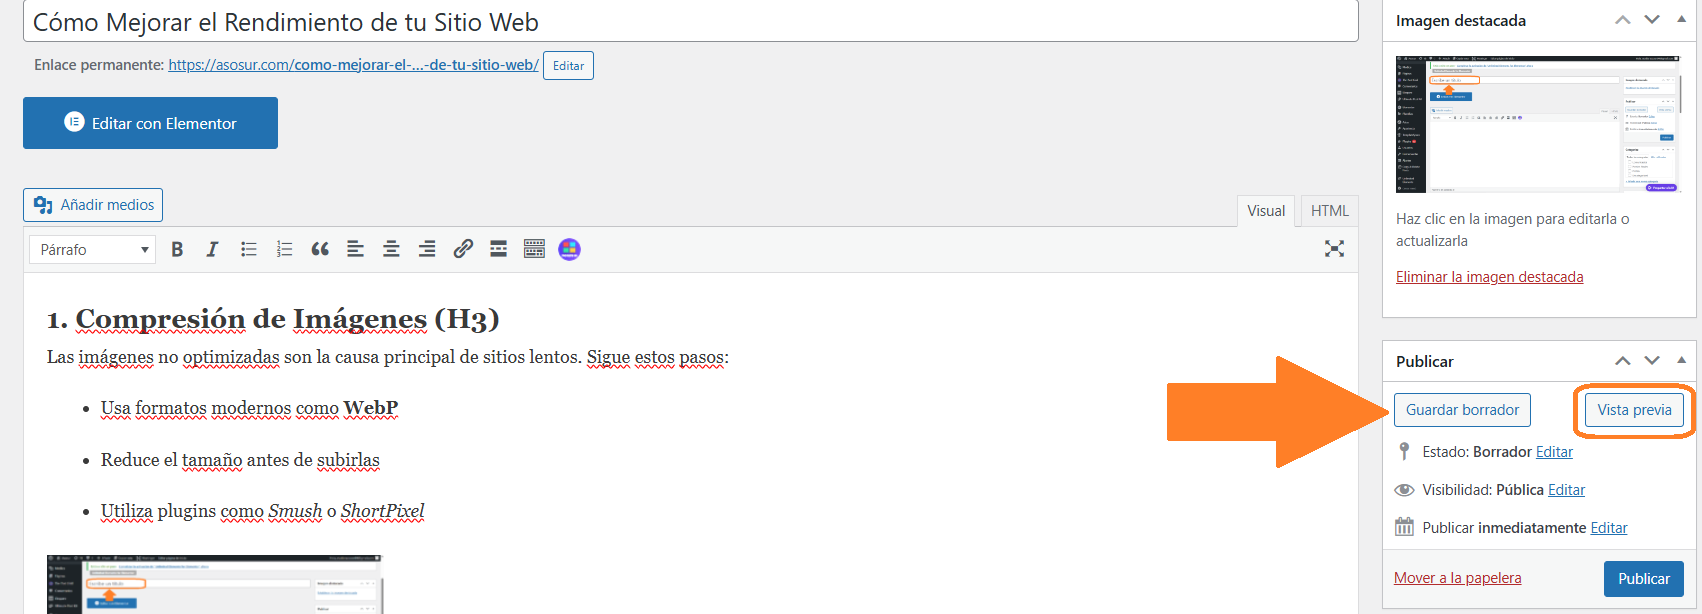Add a blockquote
Viewport: 1702px width, 614px height.
pyautogui.click(x=320, y=250)
